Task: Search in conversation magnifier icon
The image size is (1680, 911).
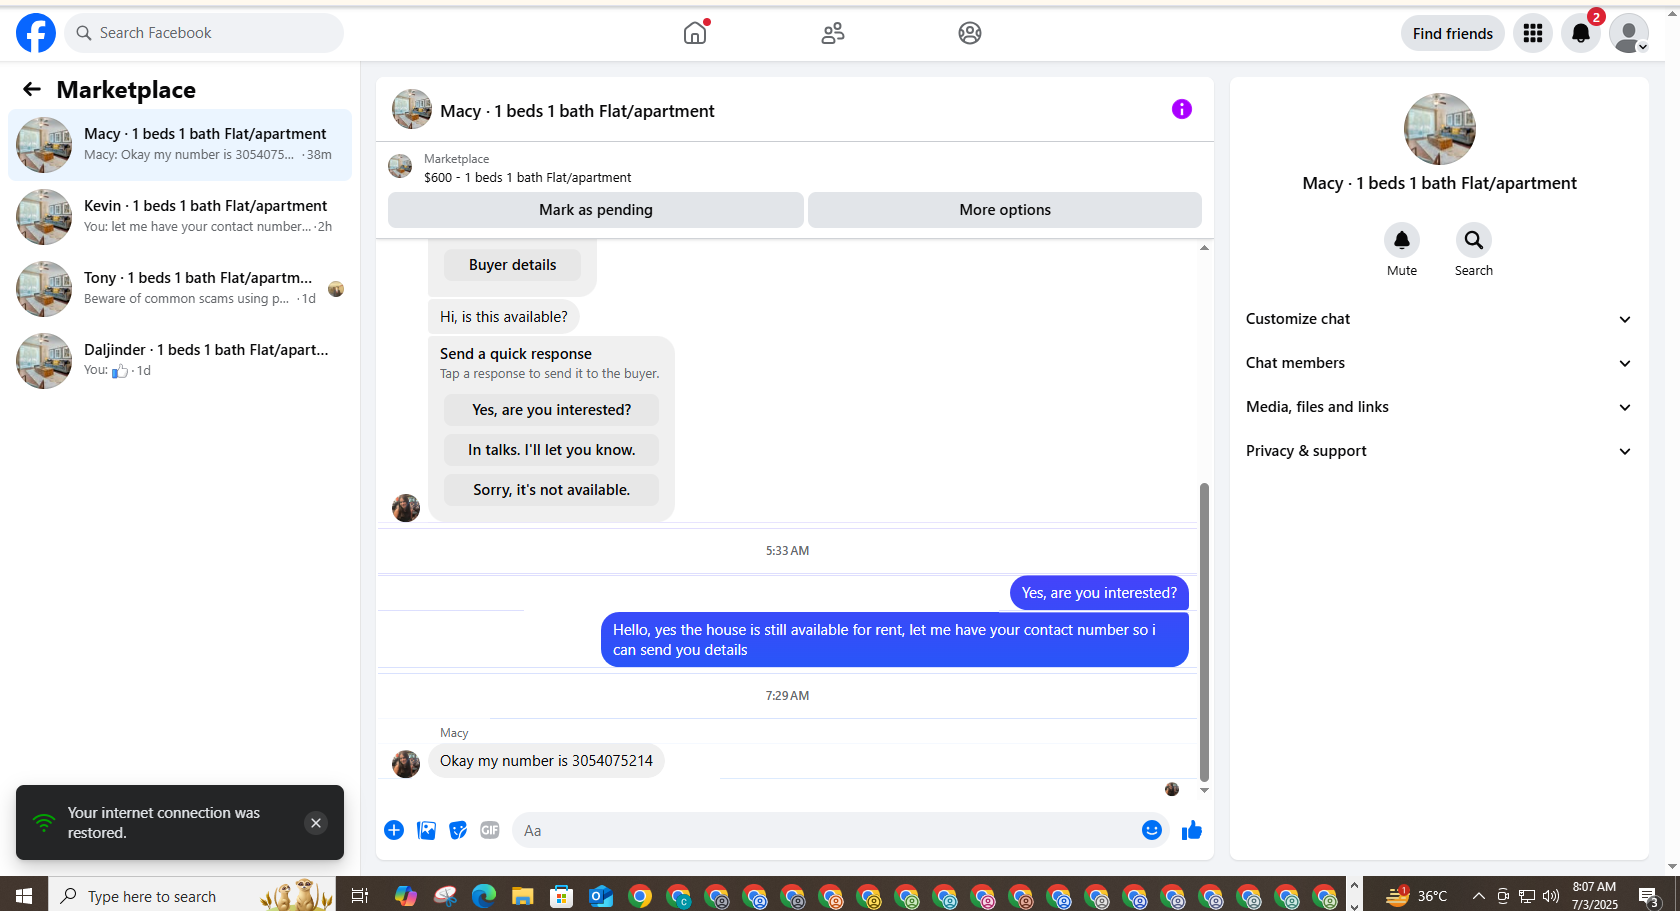Action: (1474, 240)
